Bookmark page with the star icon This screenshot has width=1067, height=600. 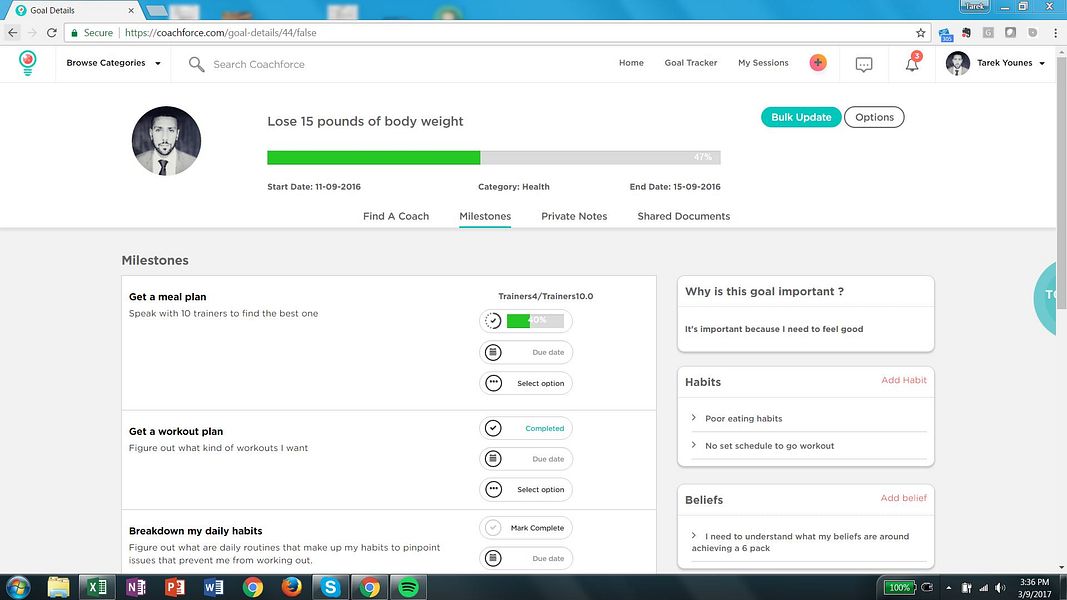(x=921, y=33)
